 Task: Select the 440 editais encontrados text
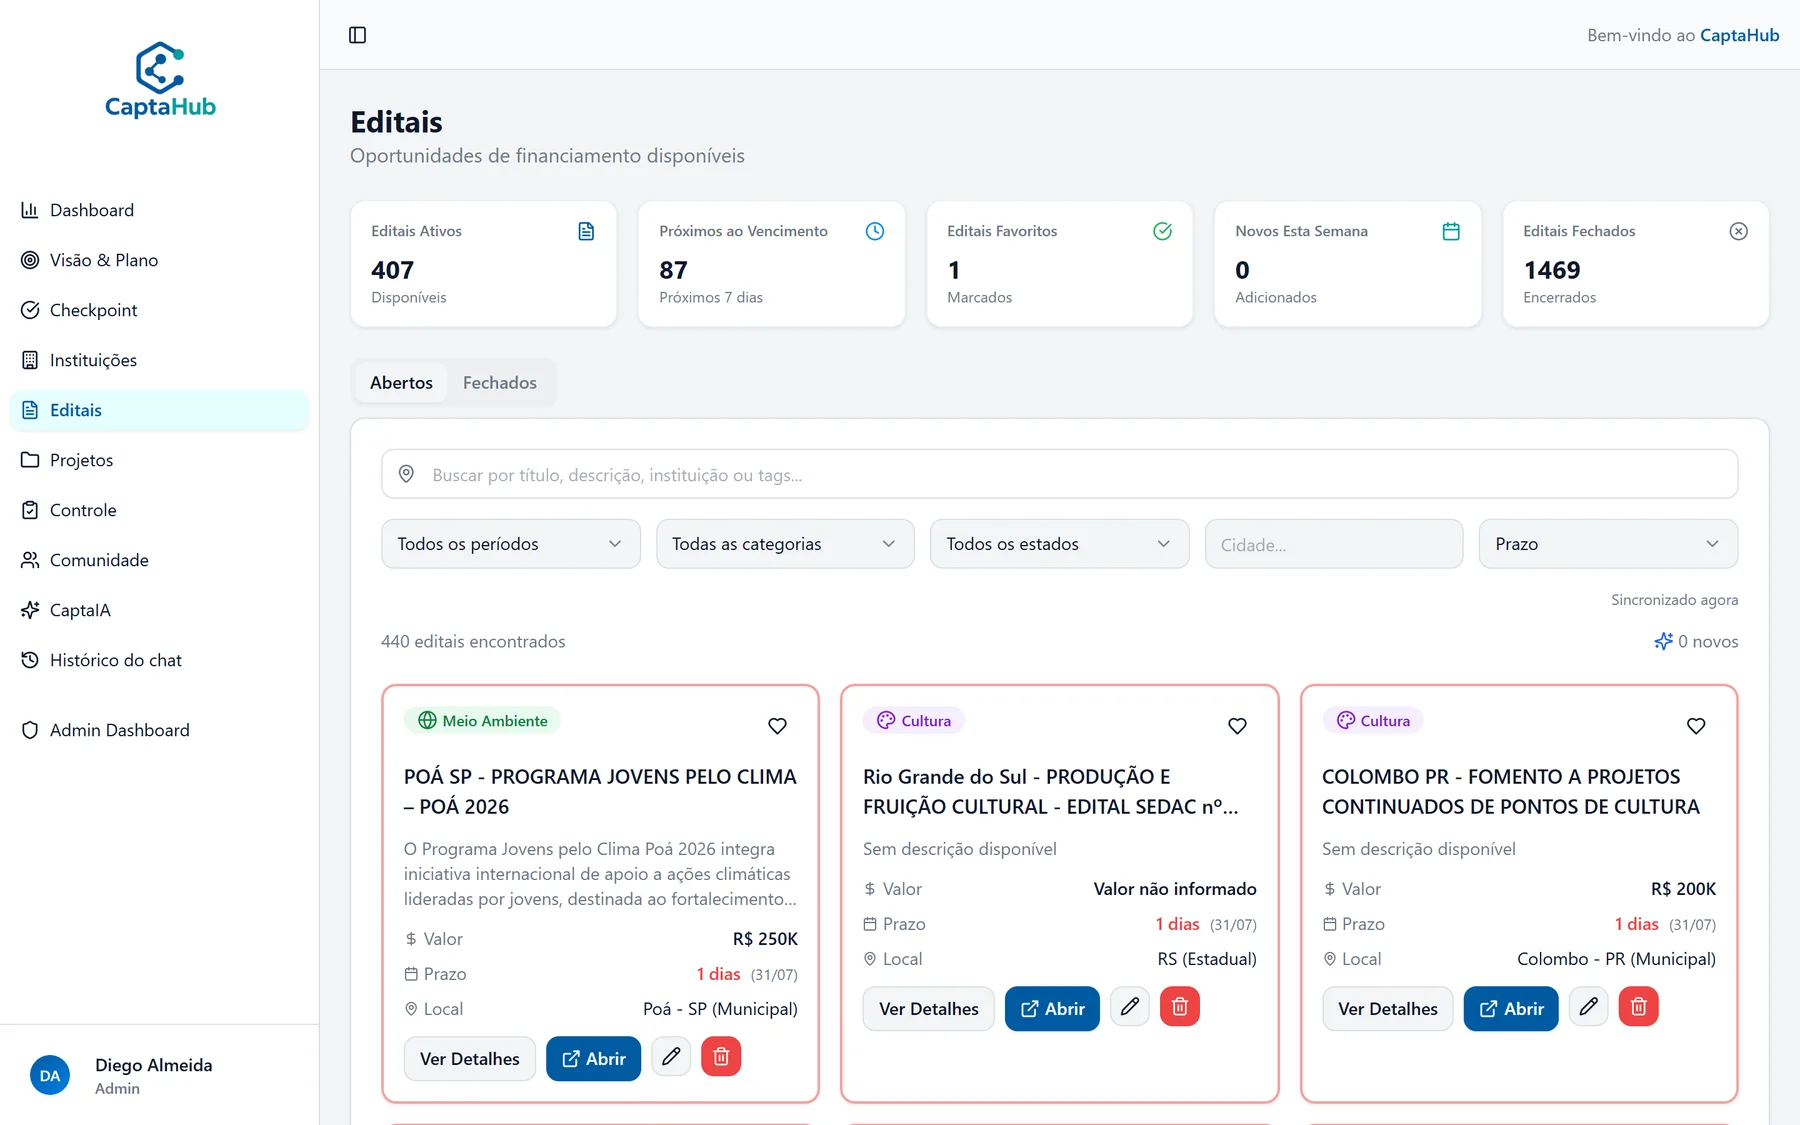click(x=473, y=642)
